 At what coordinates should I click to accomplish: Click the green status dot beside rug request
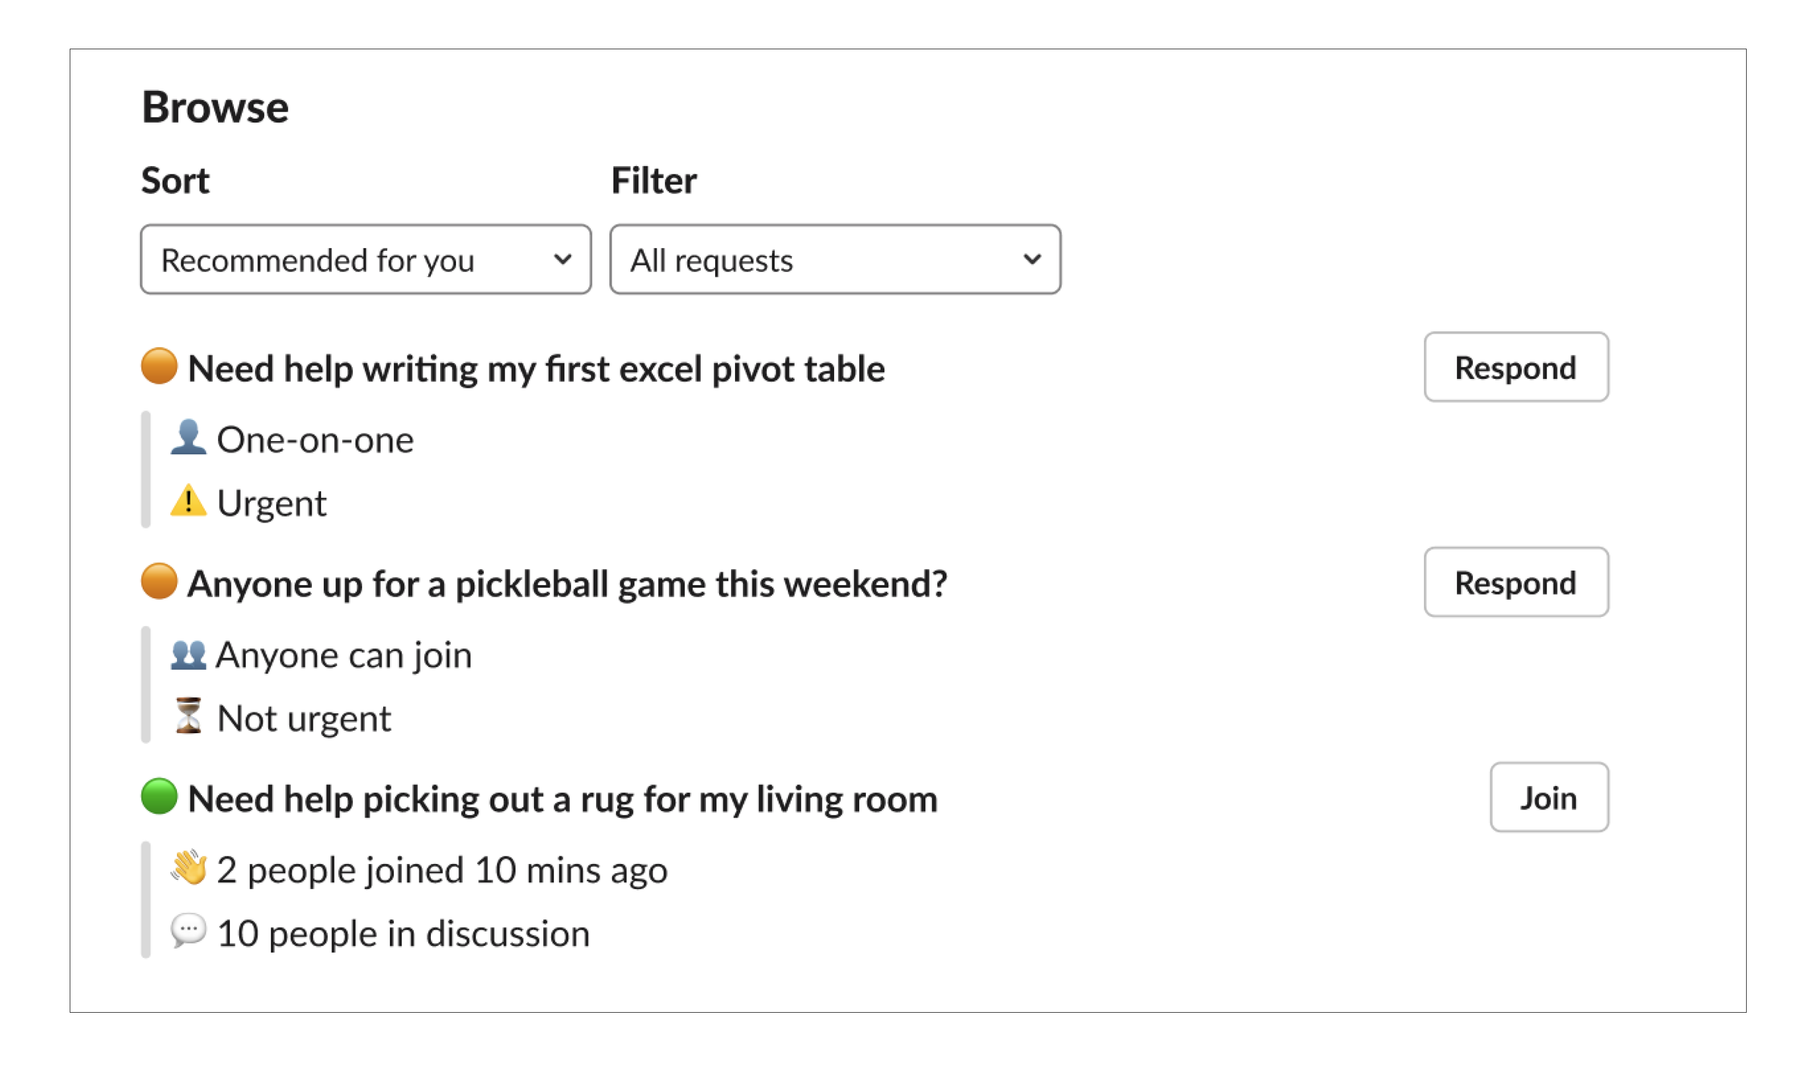pos(159,797)
